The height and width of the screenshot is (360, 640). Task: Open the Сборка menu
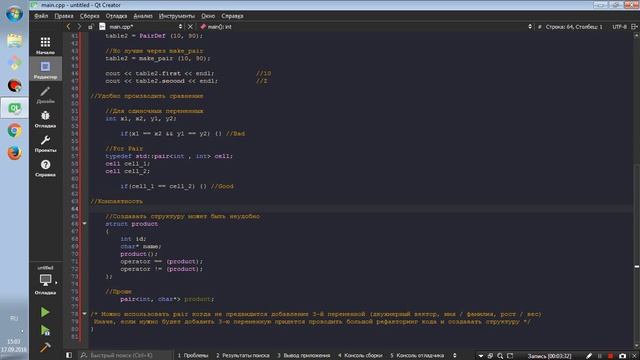[x=89, y=16]
